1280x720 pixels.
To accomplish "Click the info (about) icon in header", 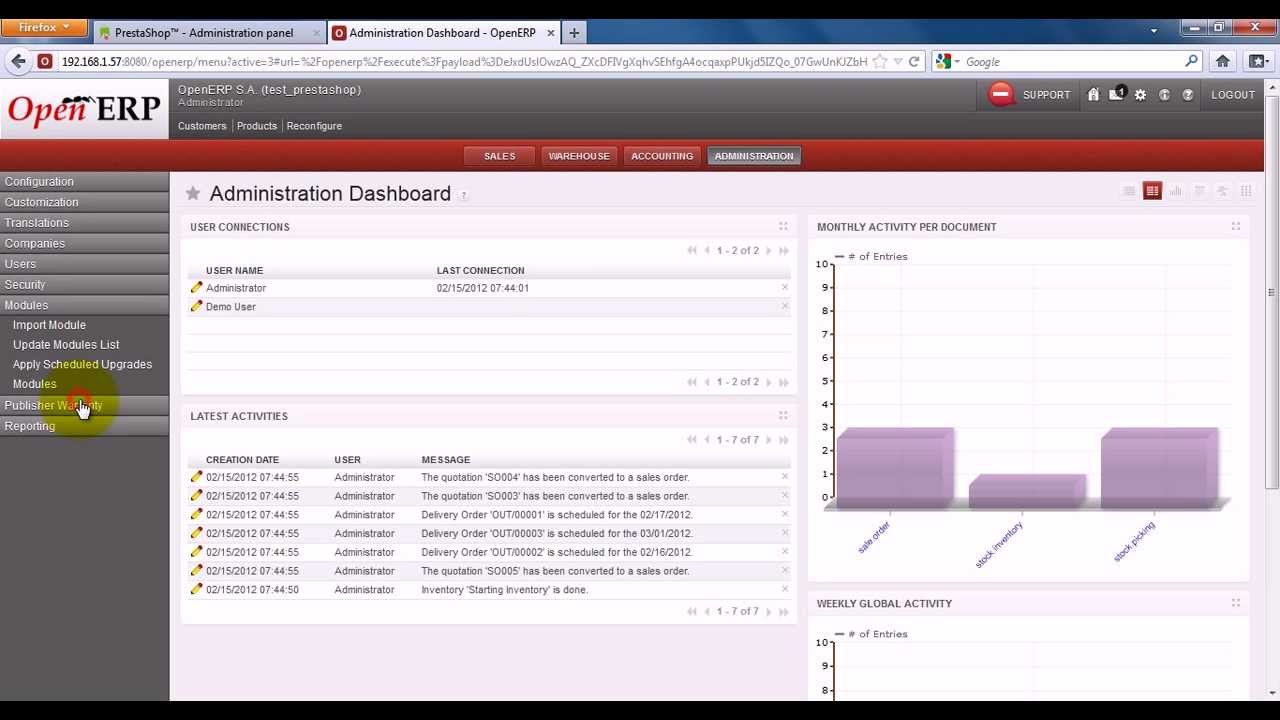I will tap(1164, 95).
